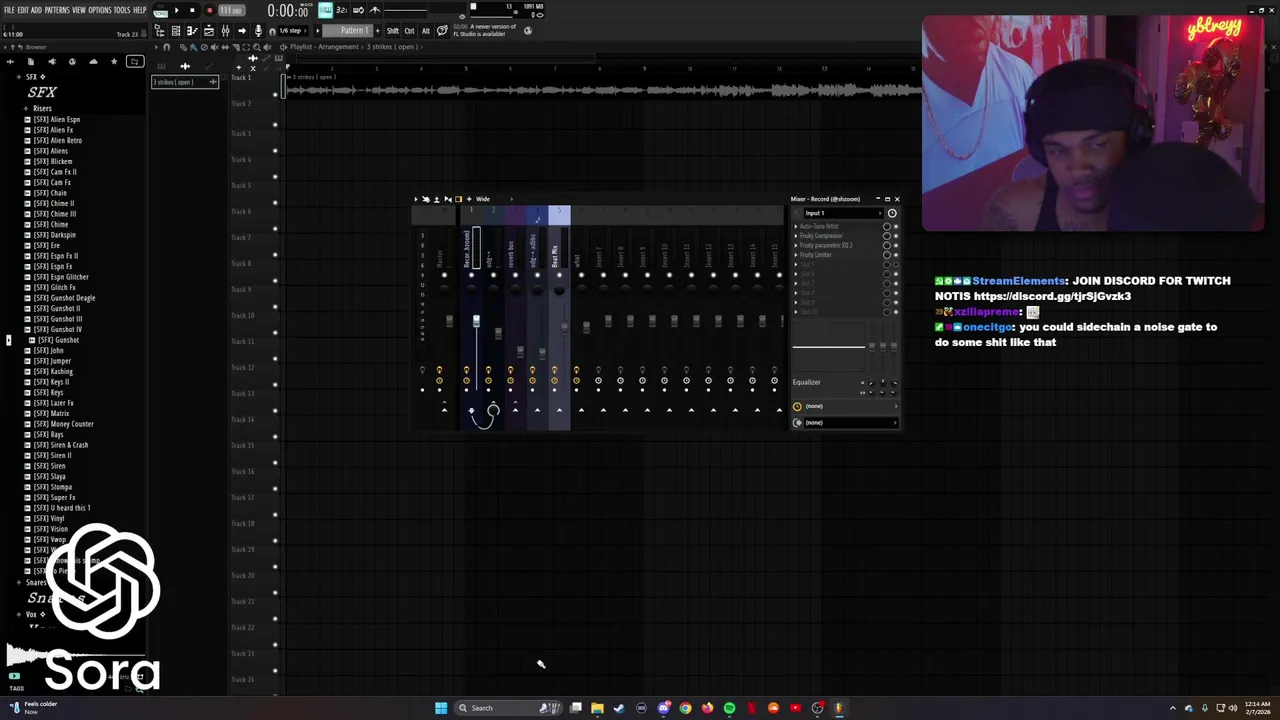The height and width of the screenshot is (720, 1280).
Task: Click the Windows Start button
Action: [x=441, y=708]
